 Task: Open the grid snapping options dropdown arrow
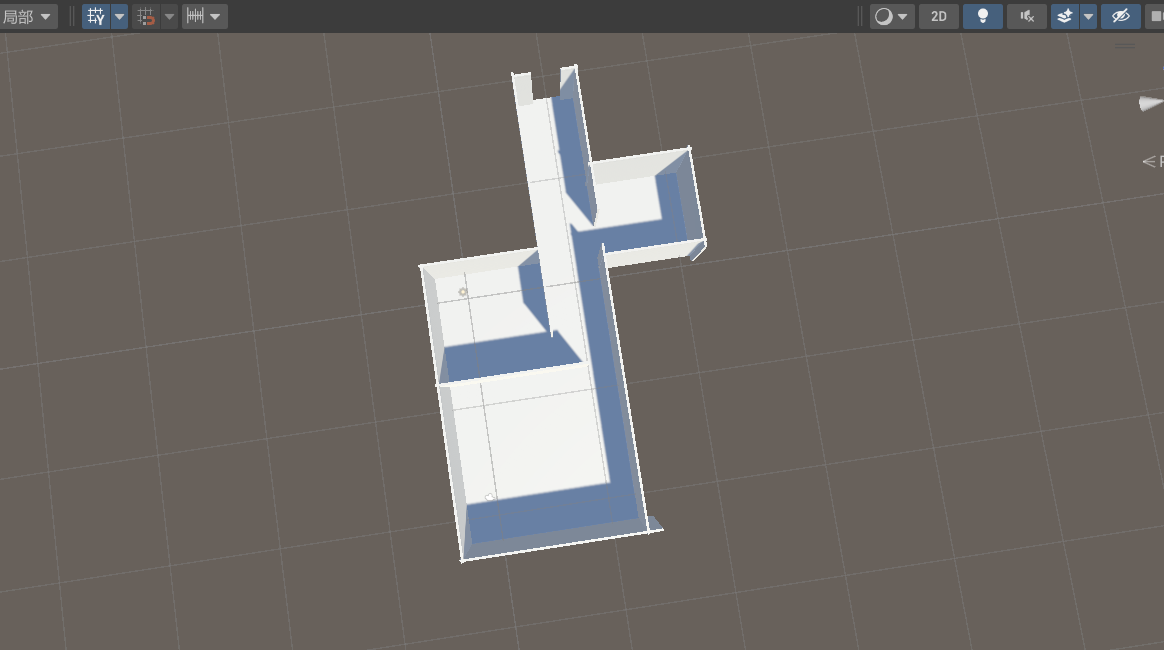[x=169, y=16]
